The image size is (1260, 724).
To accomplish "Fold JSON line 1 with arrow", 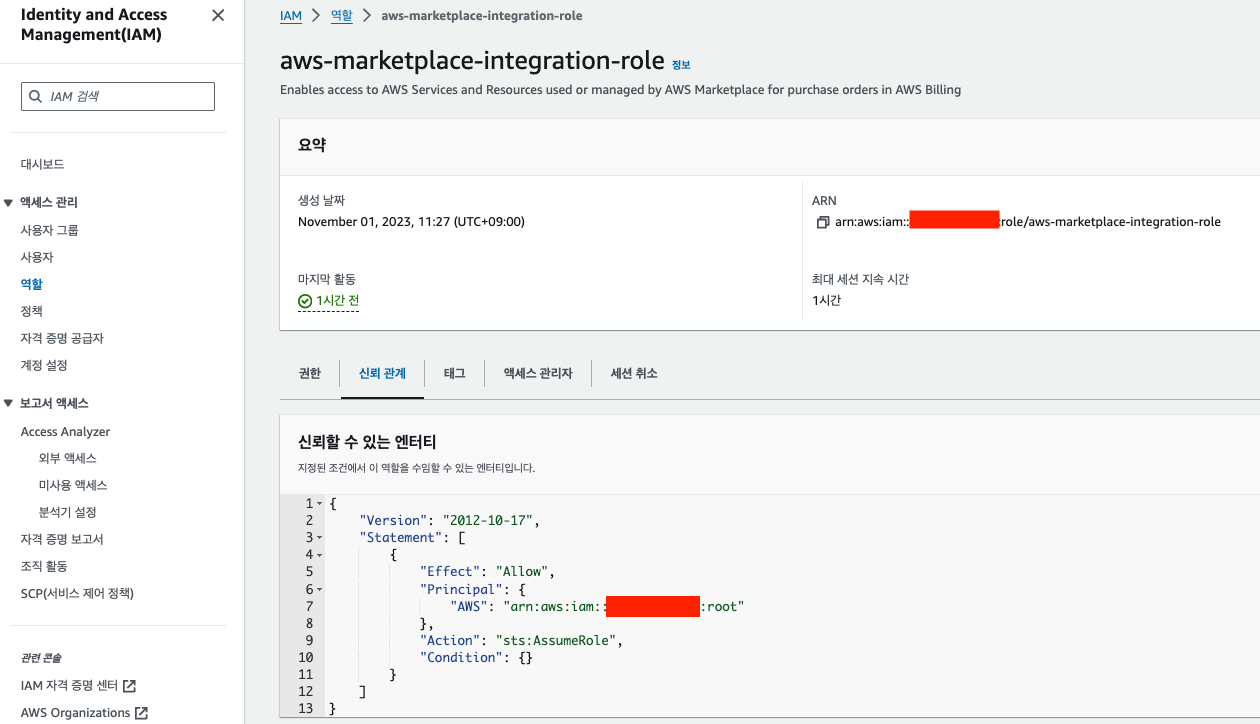I will 320,504.
